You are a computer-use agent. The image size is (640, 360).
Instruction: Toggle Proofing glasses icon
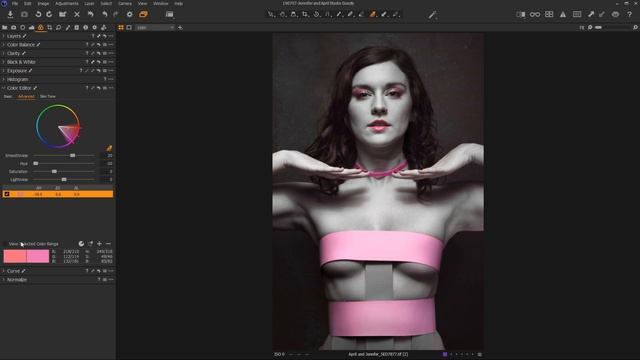535,14
